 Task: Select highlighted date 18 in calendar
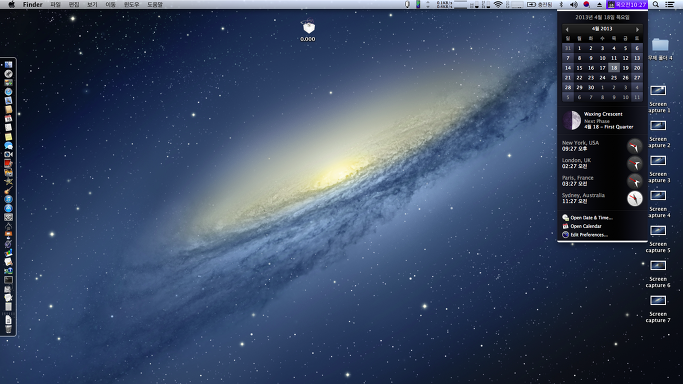tap(614, 67)
